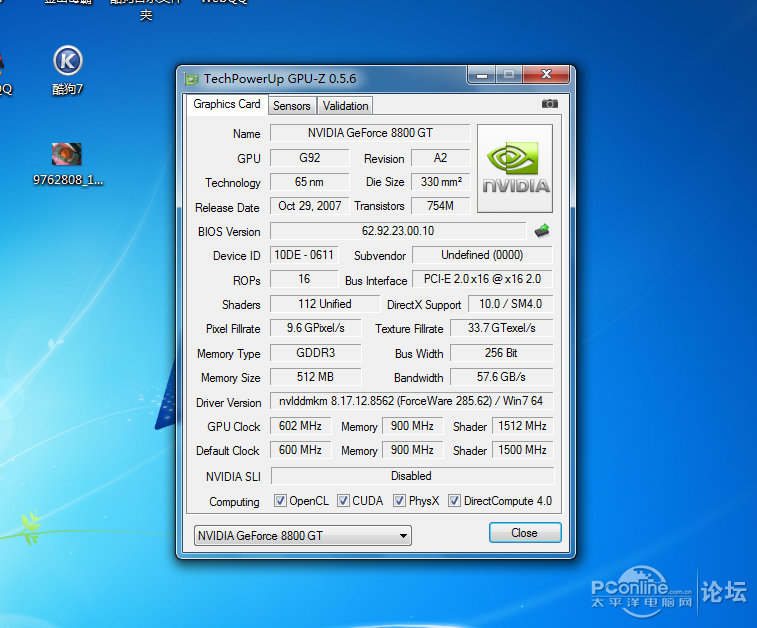Click the GPU Clock Shader value 1512 MHz
This screenshot has height=628, width=757.
(x=522, y=426)
